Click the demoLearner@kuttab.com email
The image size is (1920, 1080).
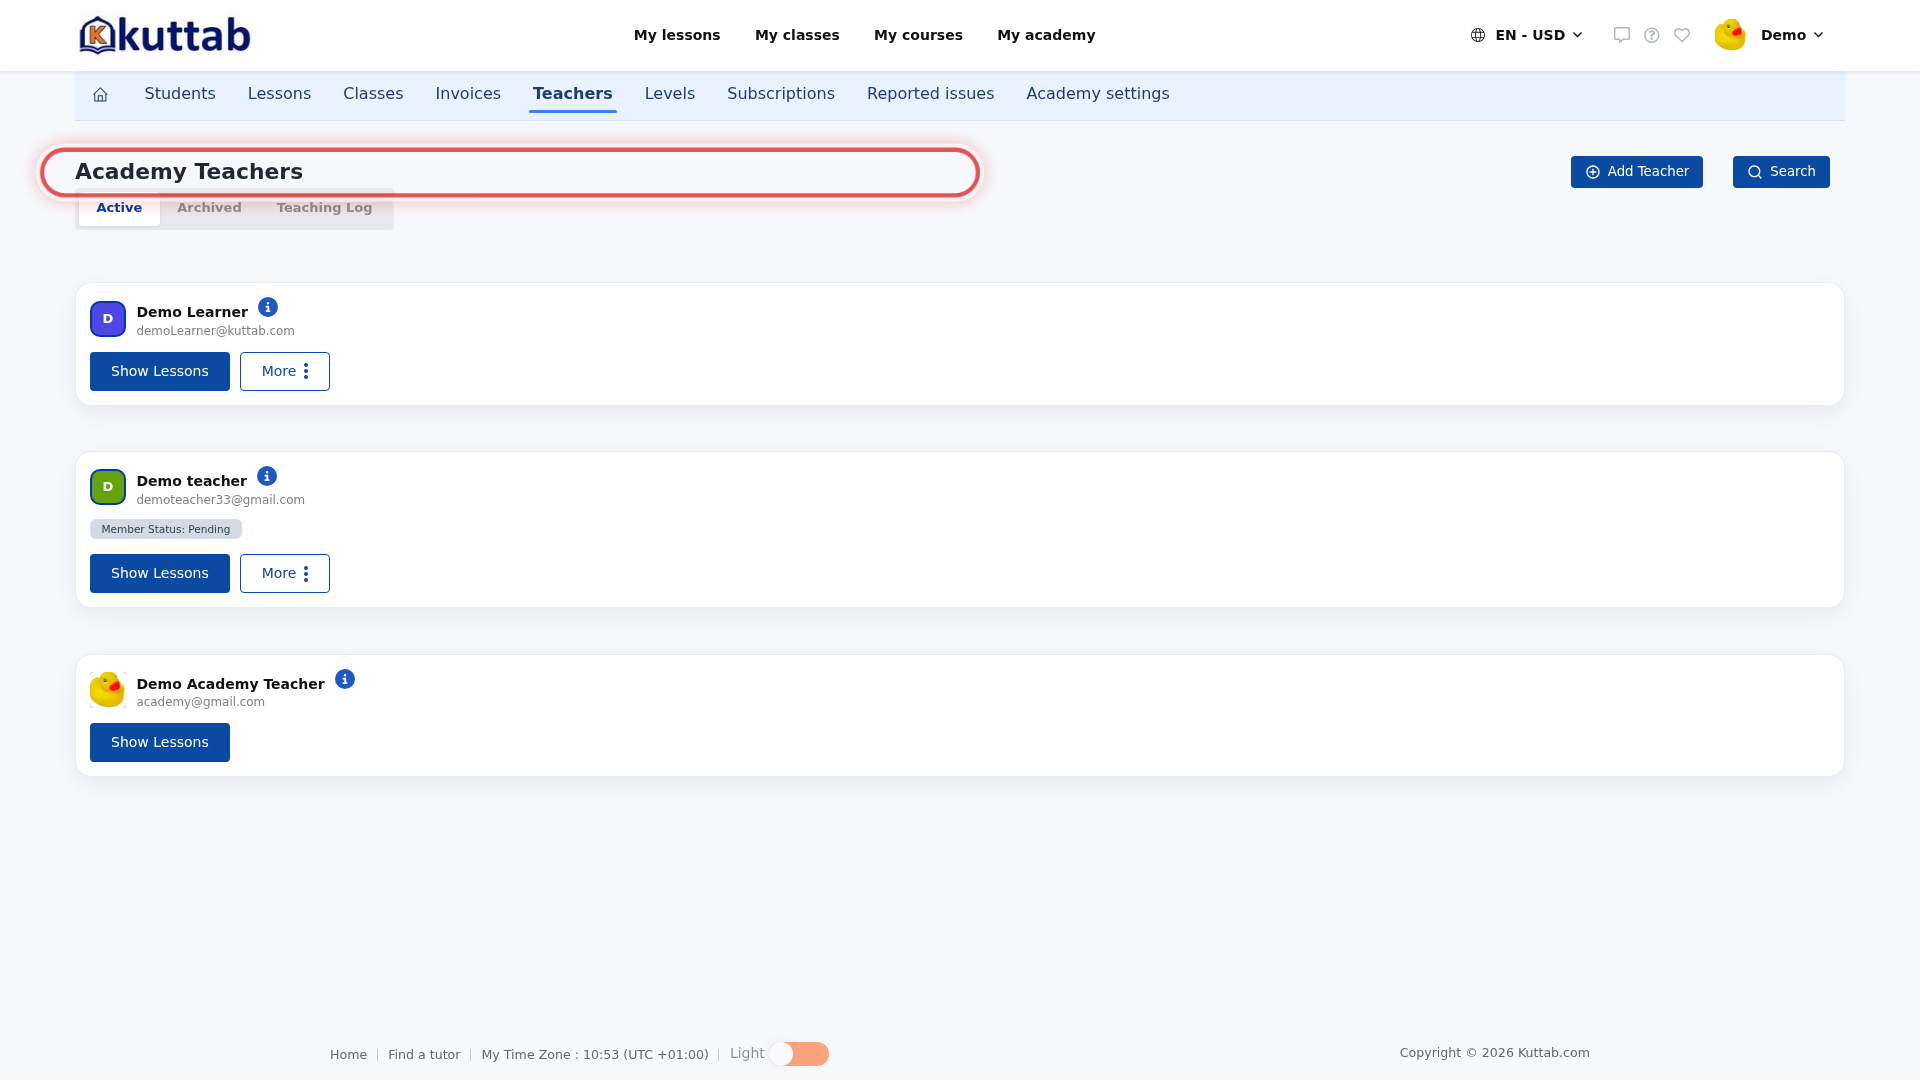coord(216,331)
